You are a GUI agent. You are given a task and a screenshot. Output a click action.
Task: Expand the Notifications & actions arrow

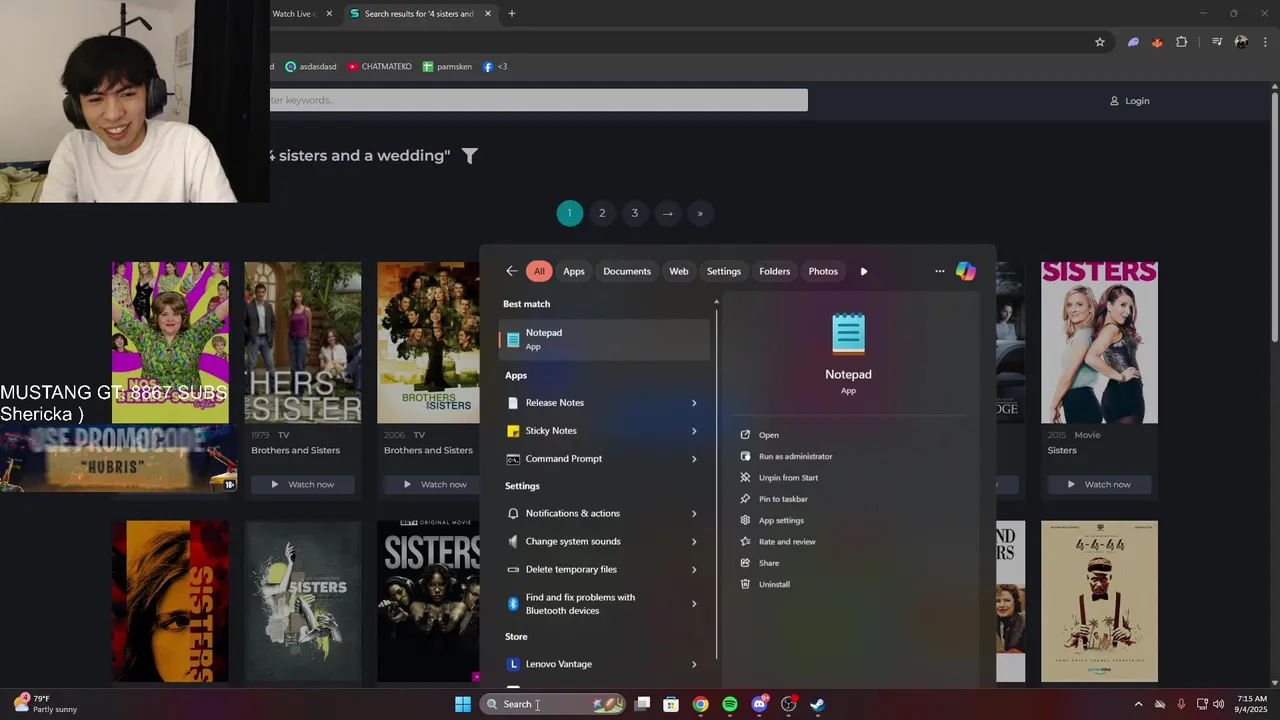tap(694, 514)
